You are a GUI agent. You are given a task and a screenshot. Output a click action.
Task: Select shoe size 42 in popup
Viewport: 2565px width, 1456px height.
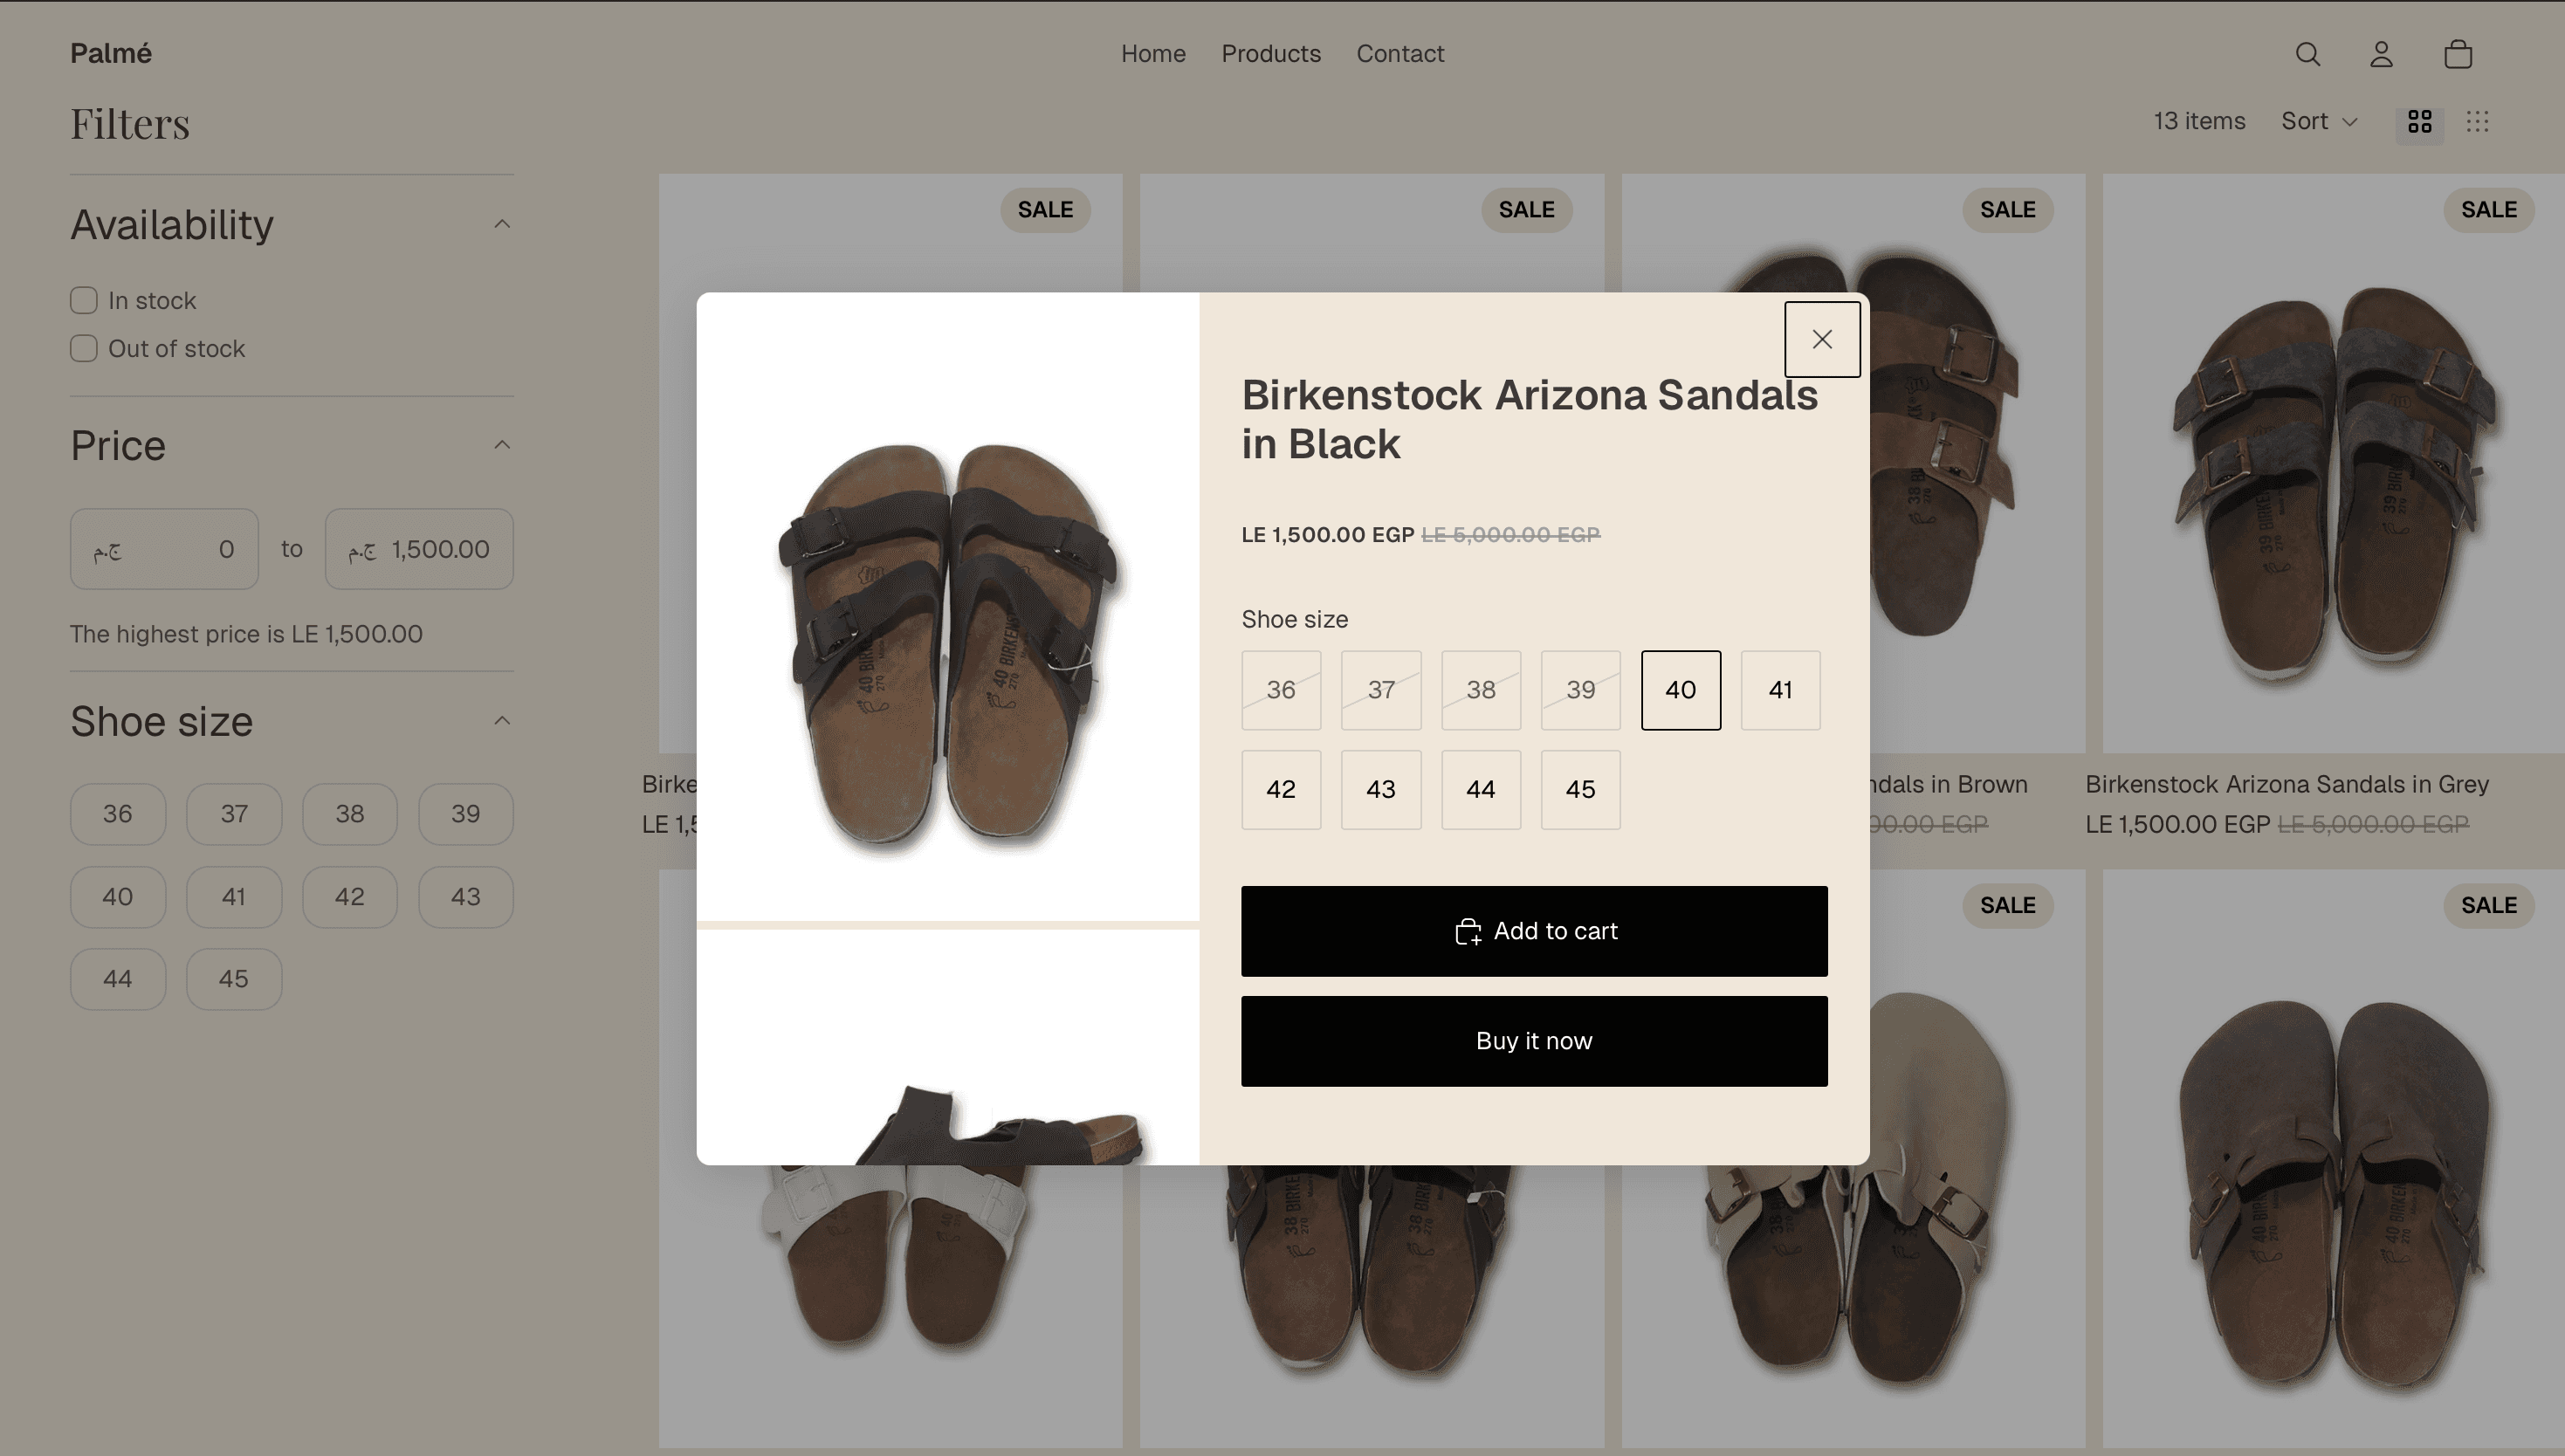pyautogui.click(x=1280, y=790)
